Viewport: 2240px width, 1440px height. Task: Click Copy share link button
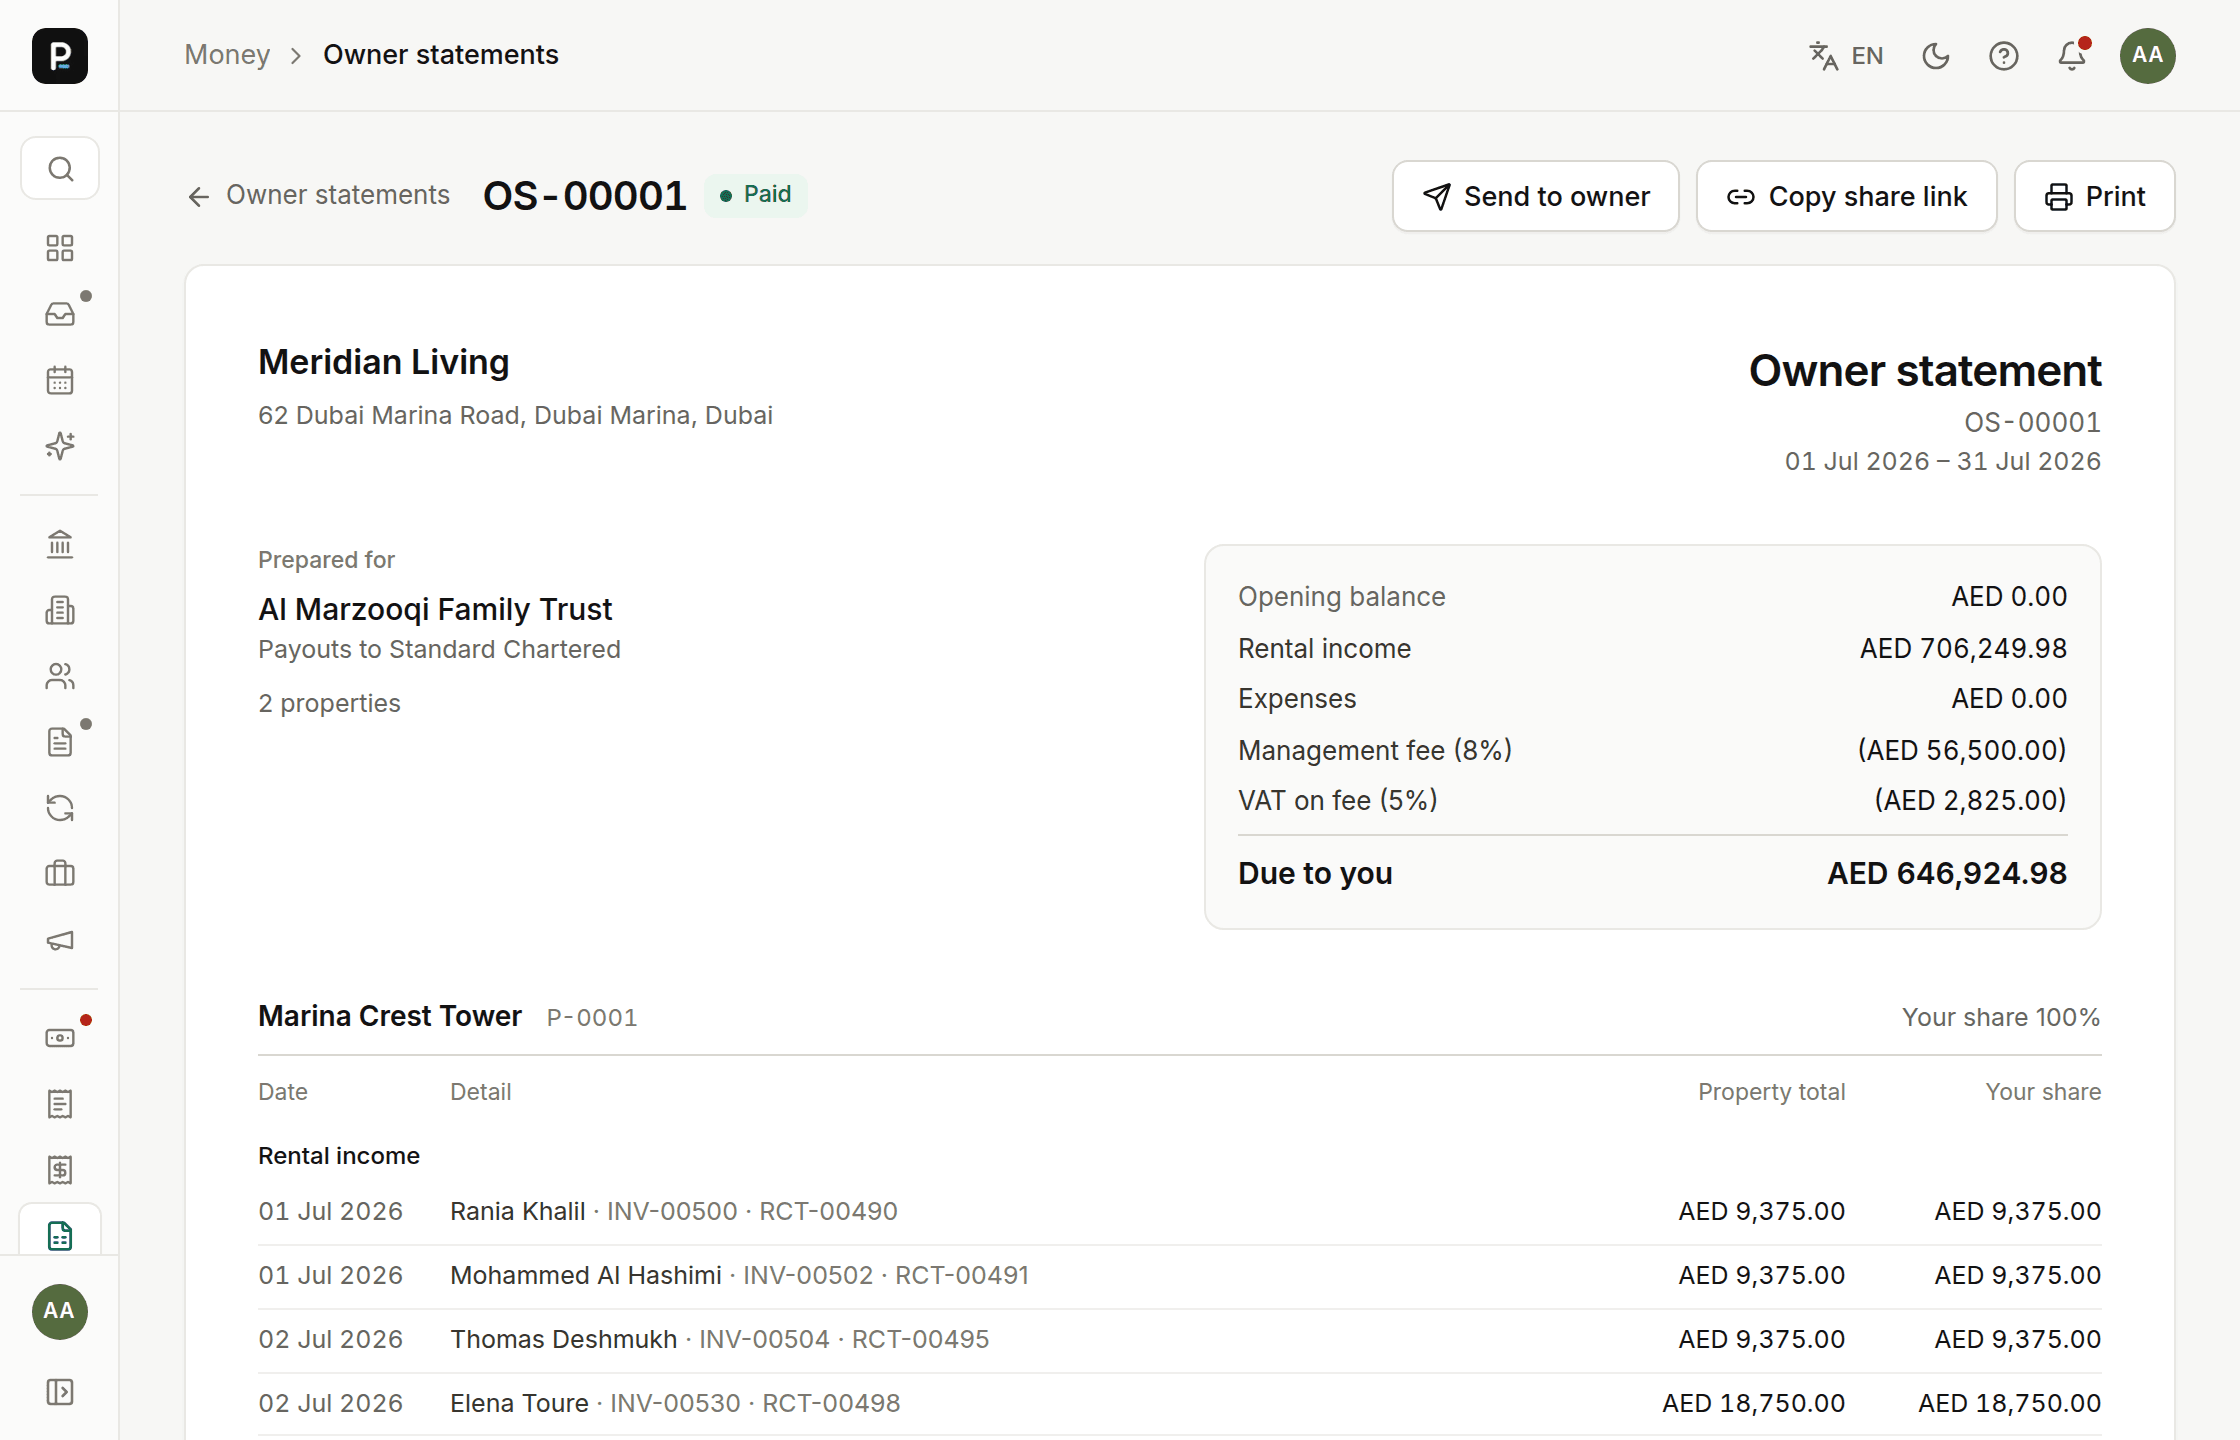click(x=1847, y=196)
